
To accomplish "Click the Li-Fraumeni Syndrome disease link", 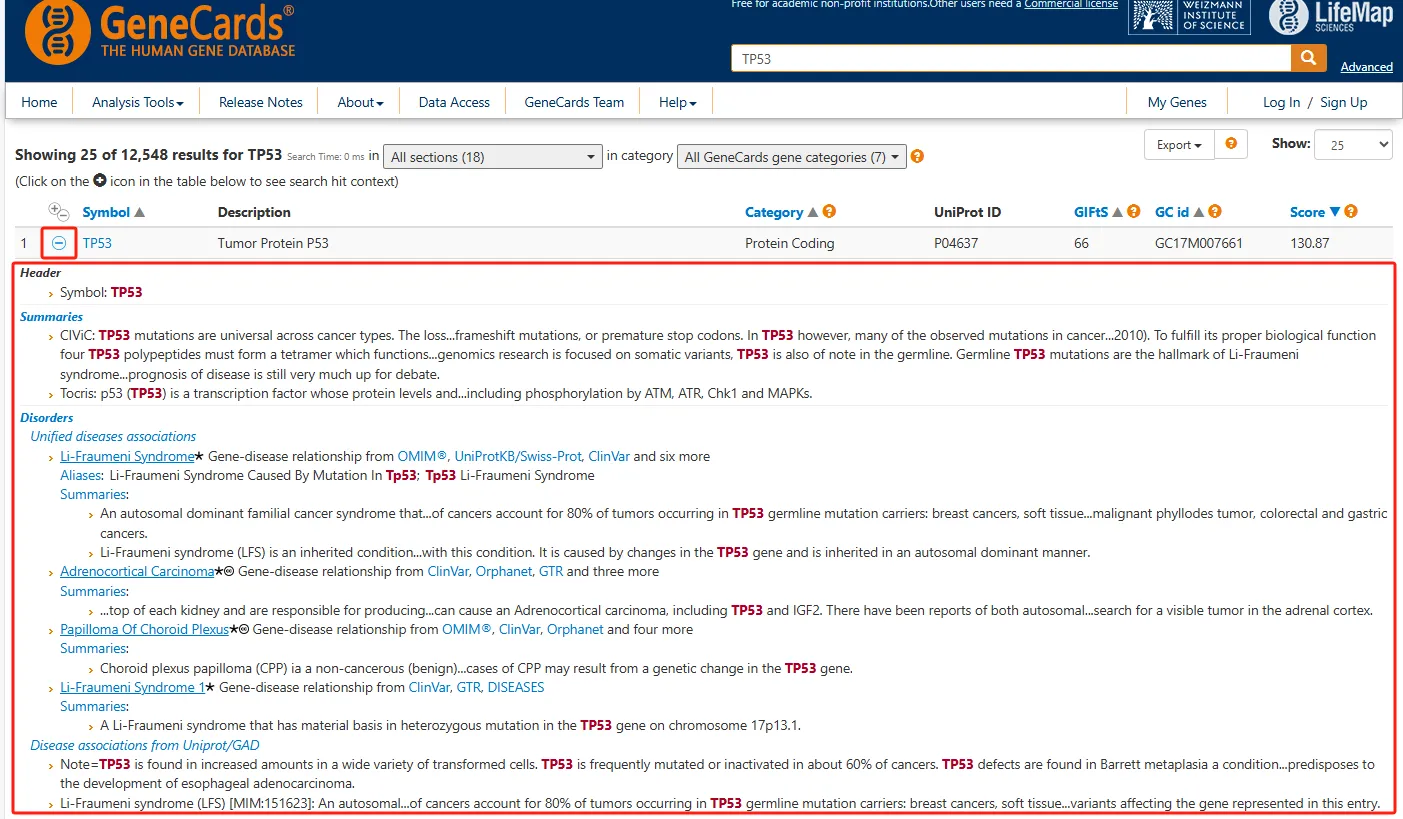I will coord(127,456).
